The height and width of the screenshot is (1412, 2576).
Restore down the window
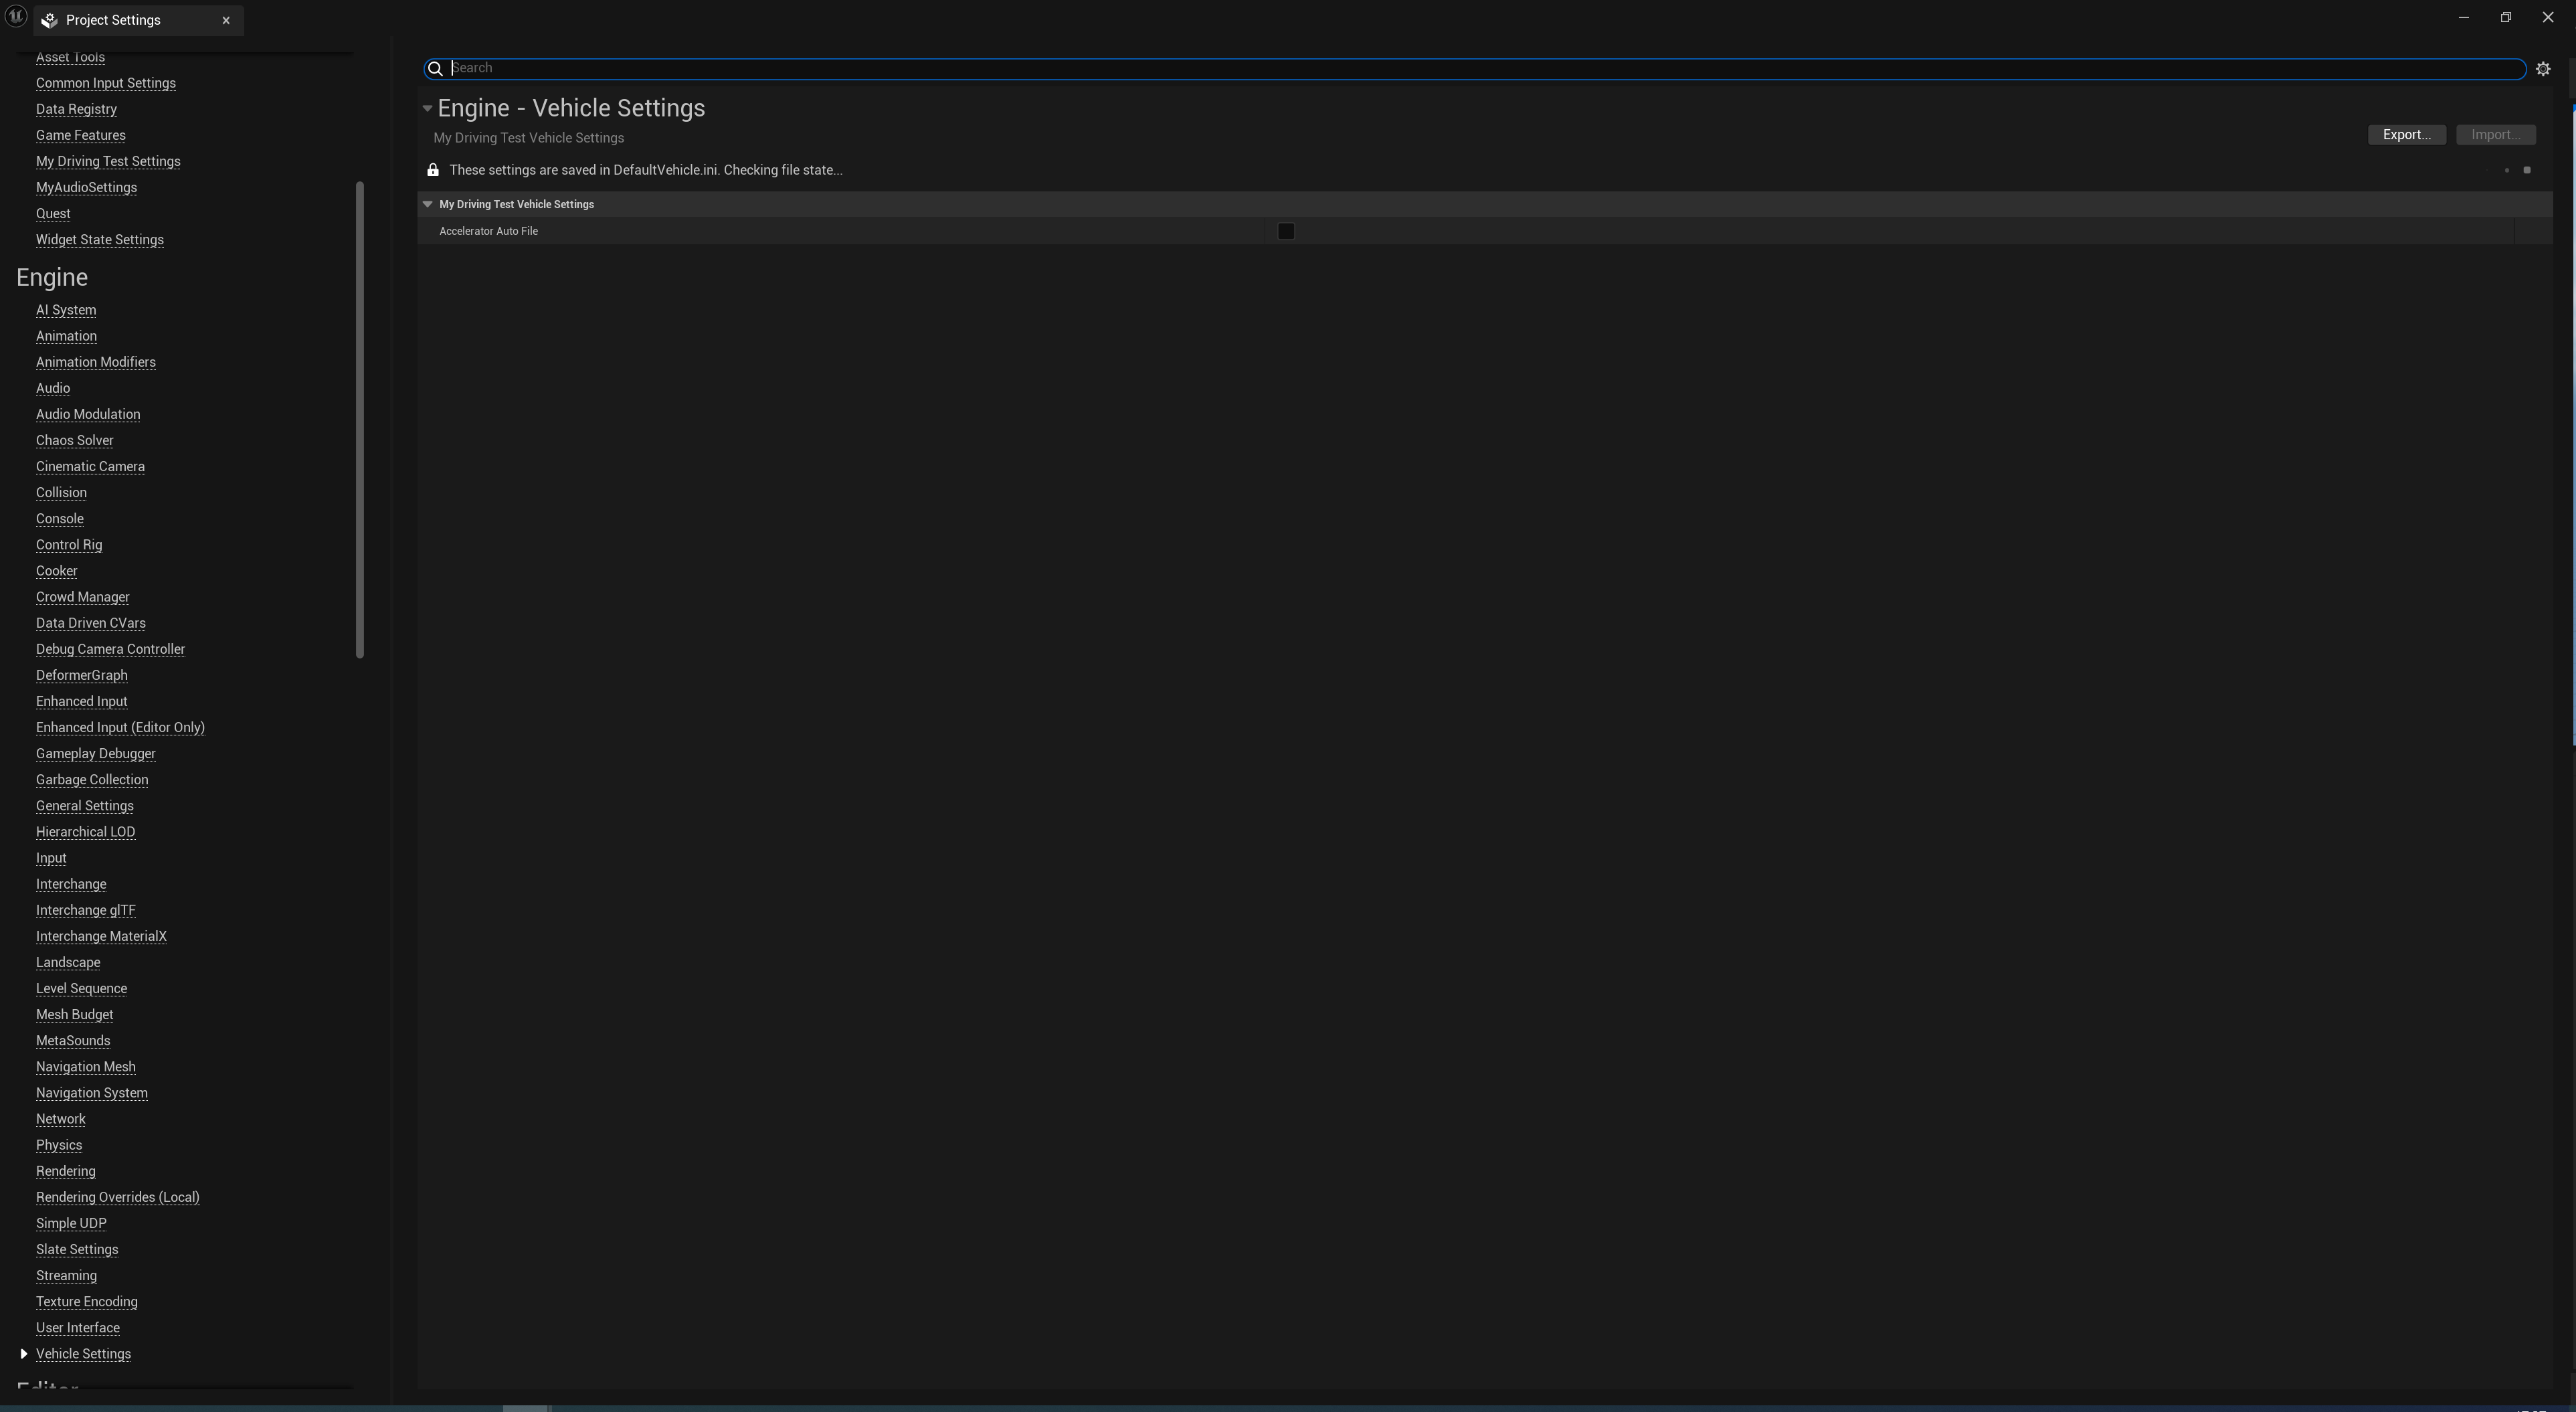[x=2506, y=17]
